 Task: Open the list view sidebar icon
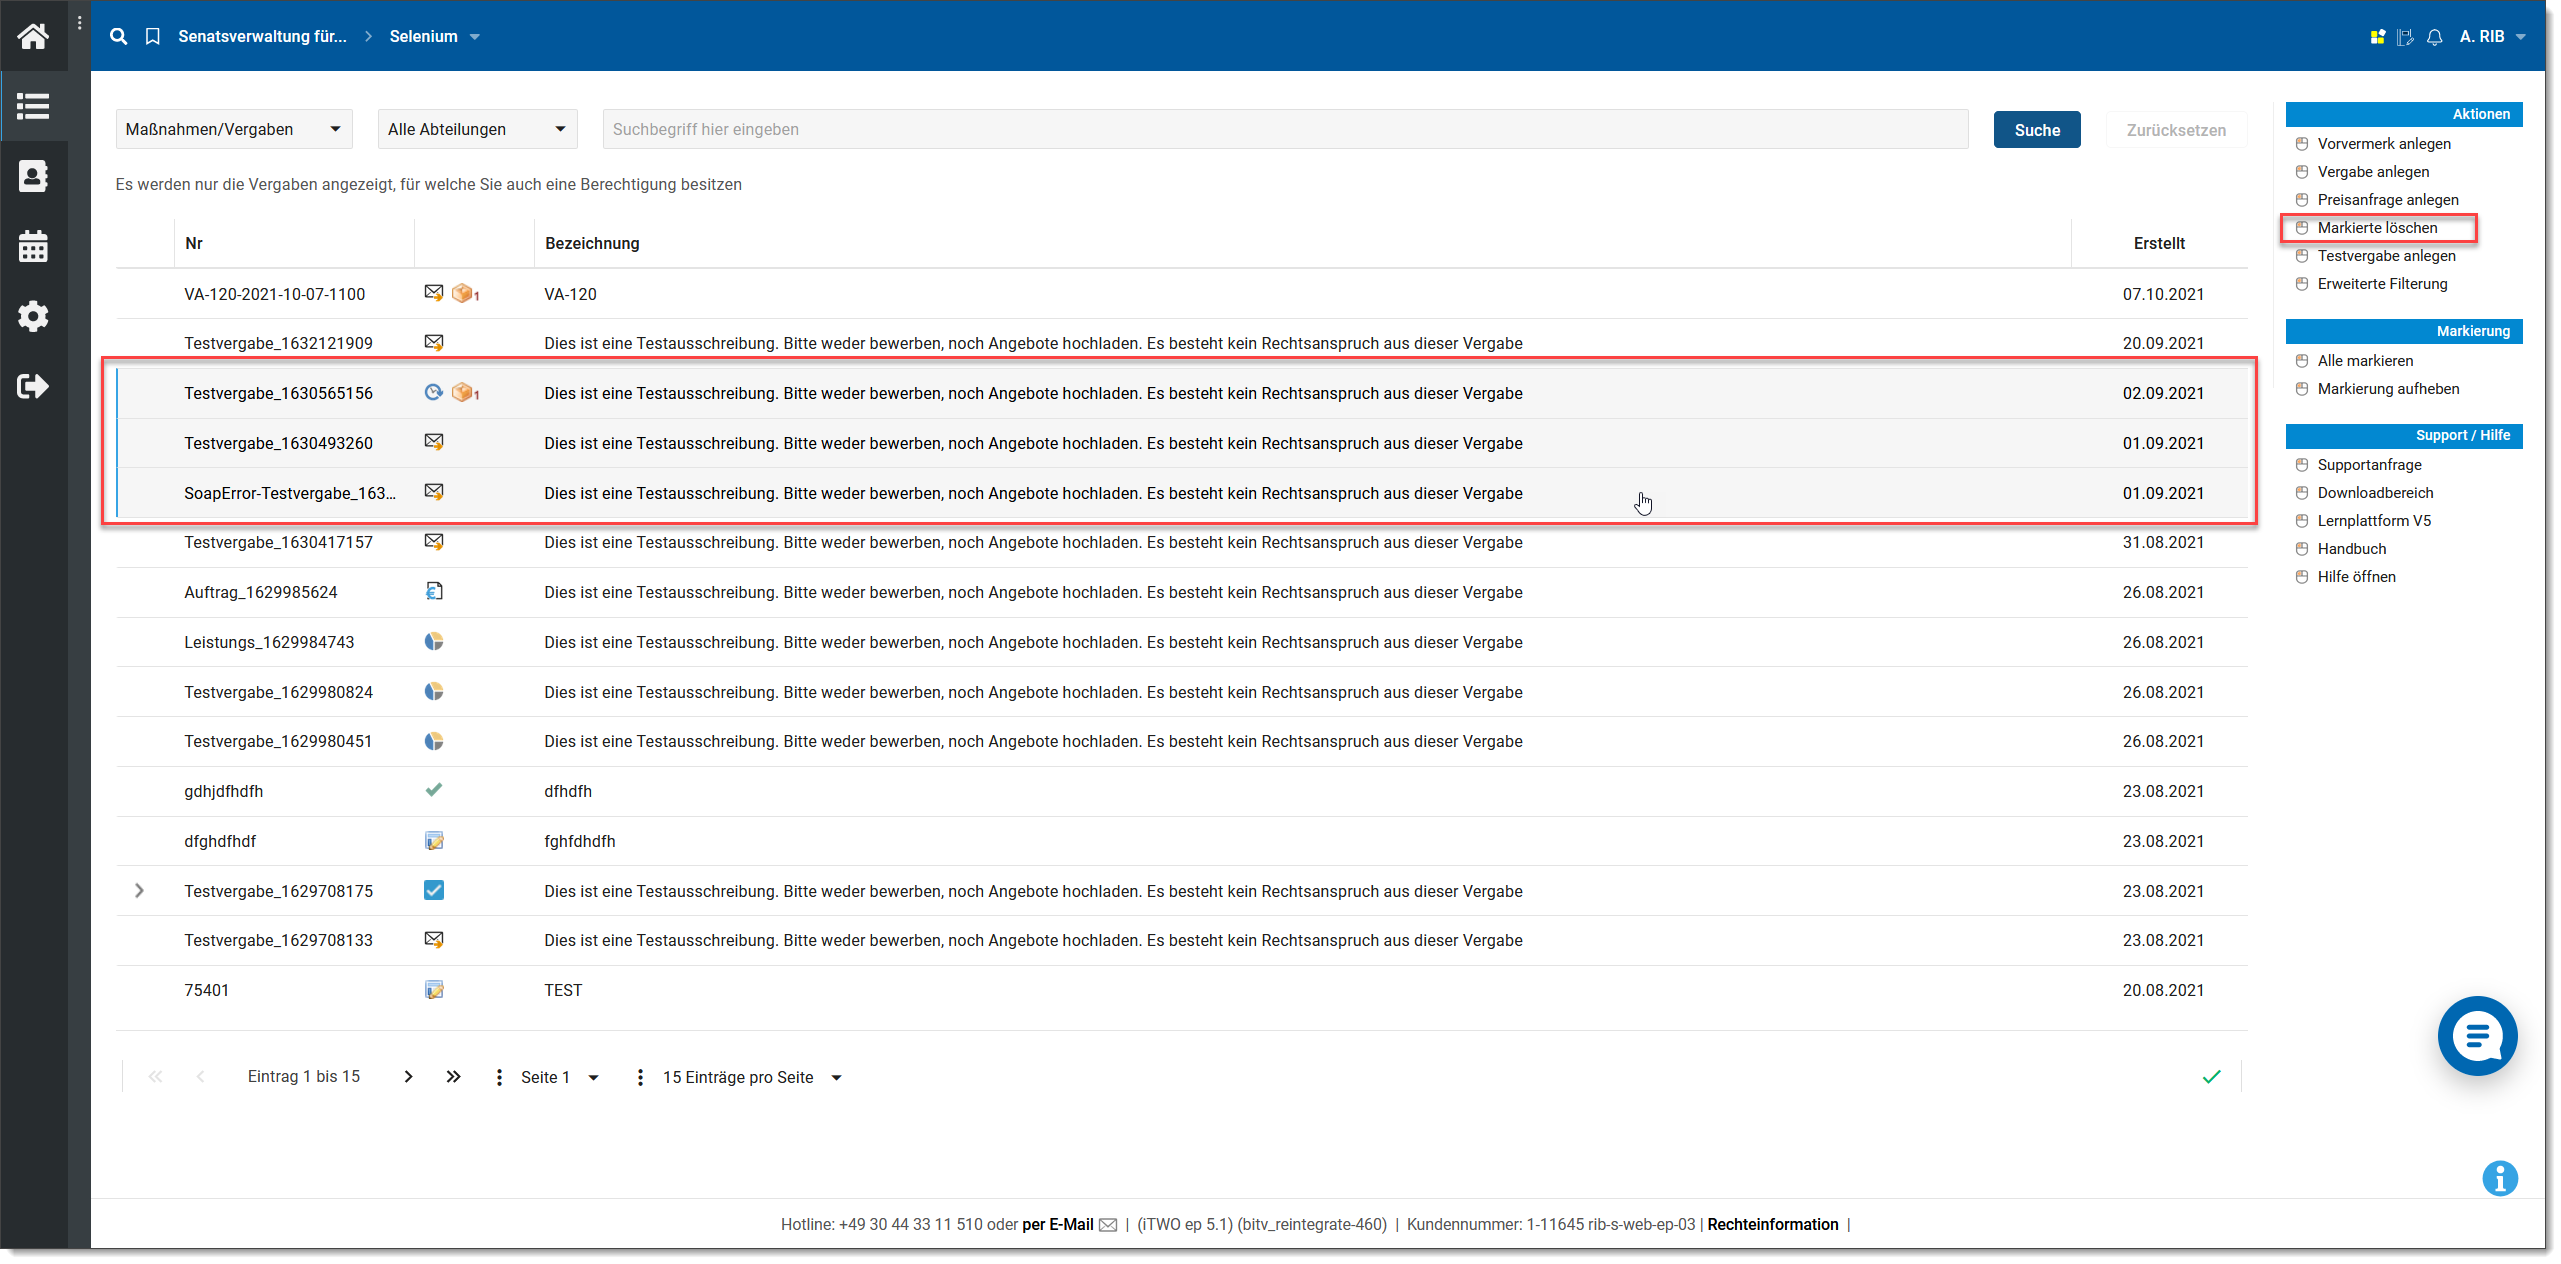(x=33, y=106)
